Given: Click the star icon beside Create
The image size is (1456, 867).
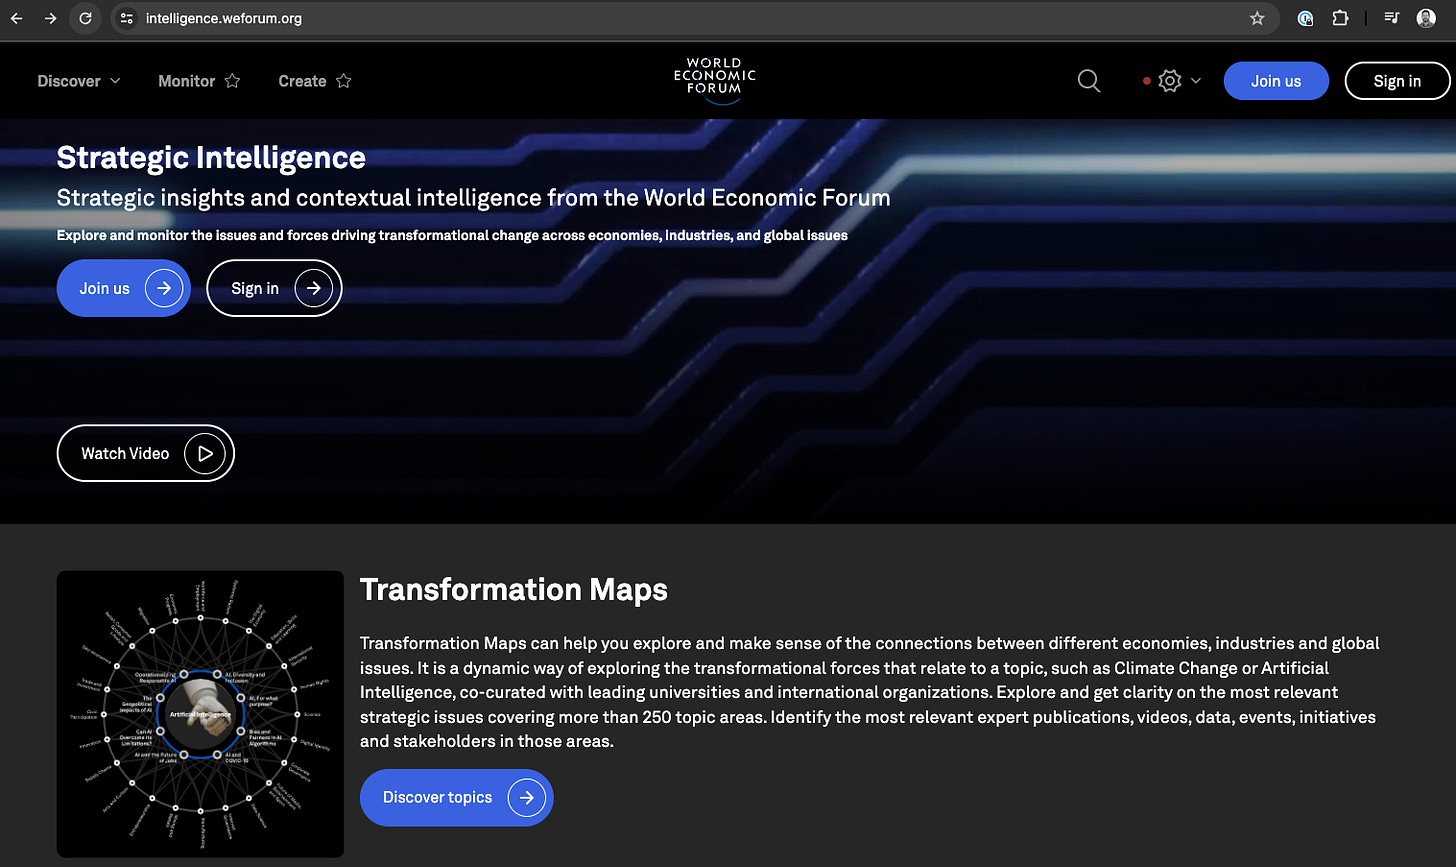Looking at the screenshot, I should (343, 81).
